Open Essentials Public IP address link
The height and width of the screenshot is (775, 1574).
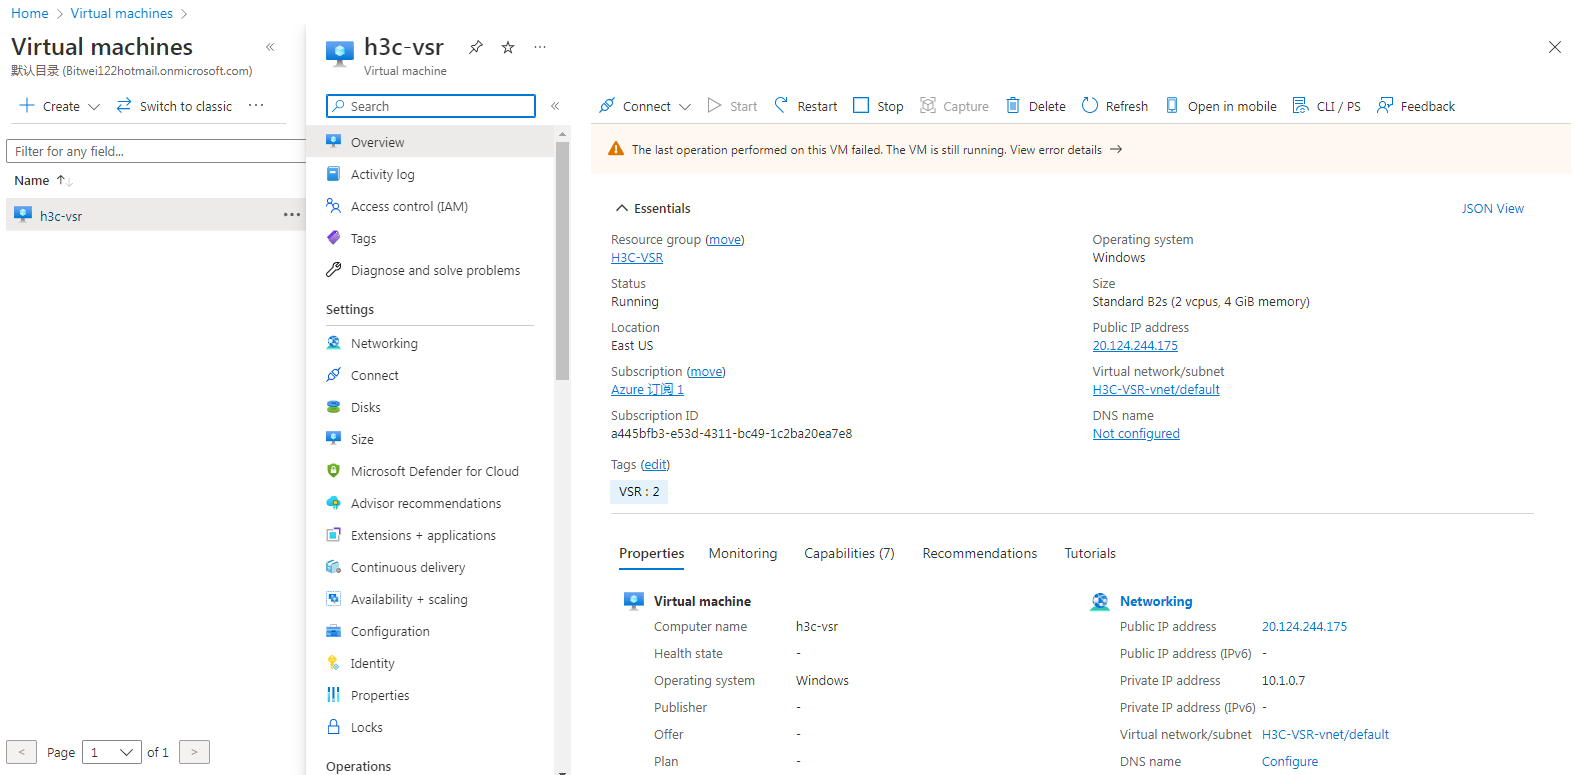[x=1135, y=345]
